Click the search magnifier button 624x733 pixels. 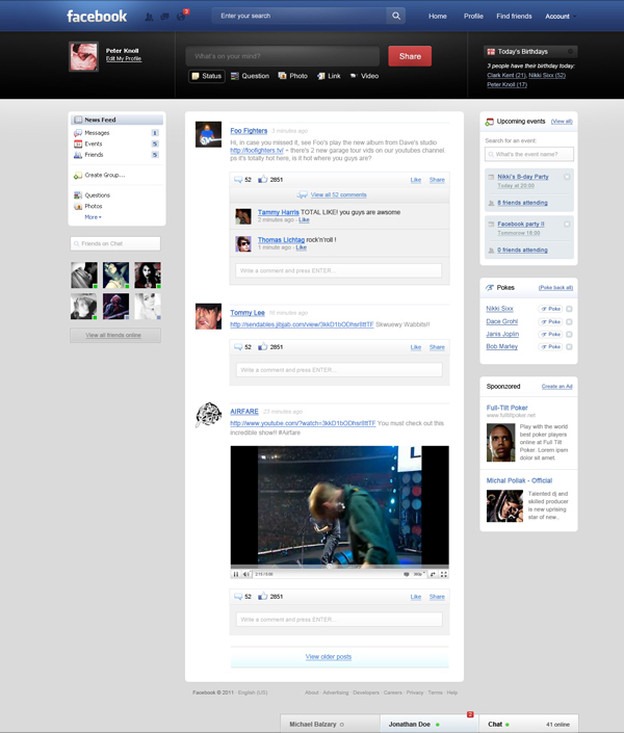pos(396,16)
